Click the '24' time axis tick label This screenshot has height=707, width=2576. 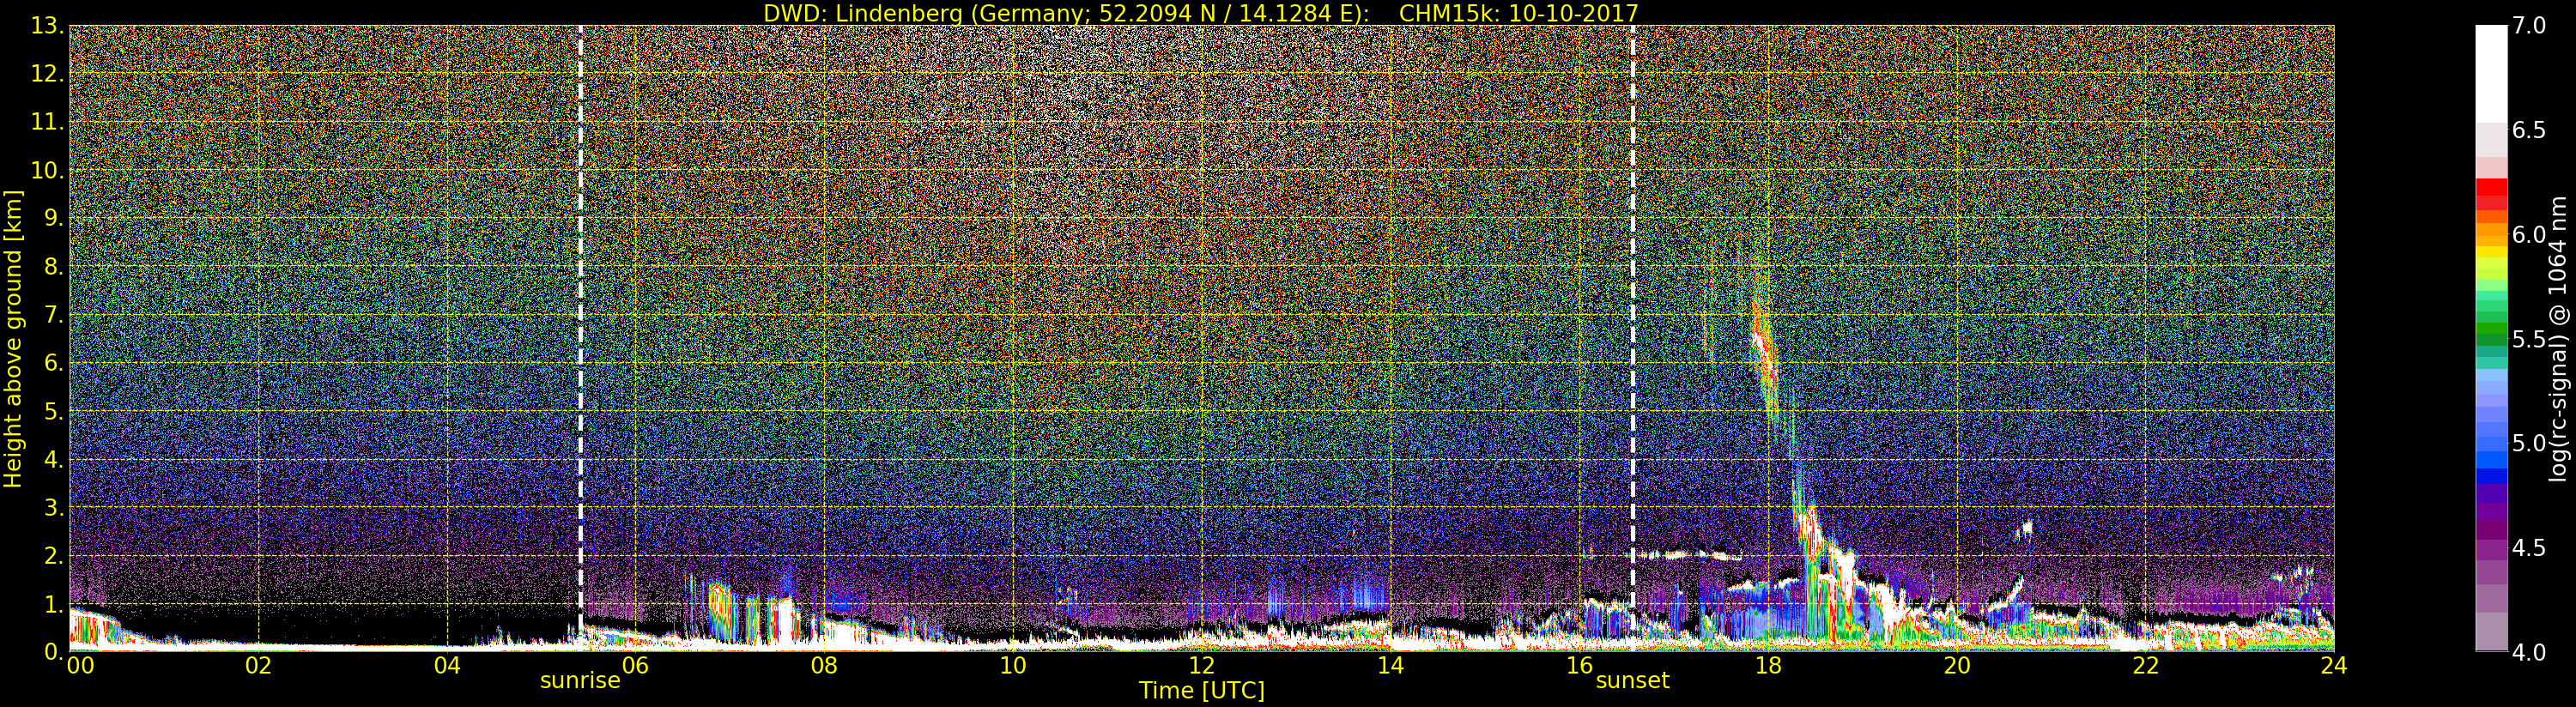click(2334, 665)
